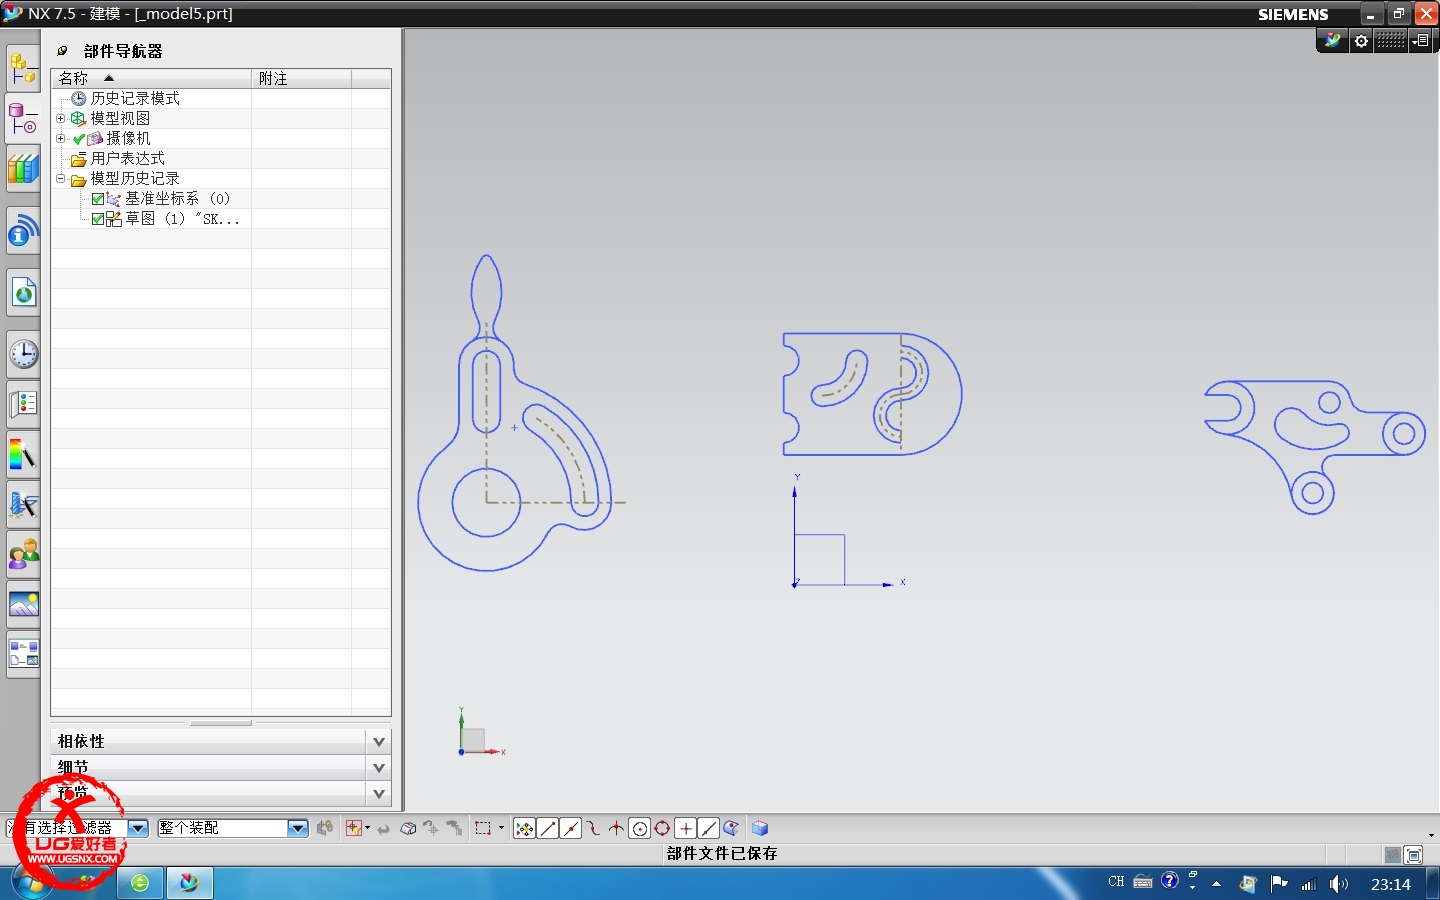Toggle Quadrant Point snap icon
1440x900 pixels.
pos(662,828)
